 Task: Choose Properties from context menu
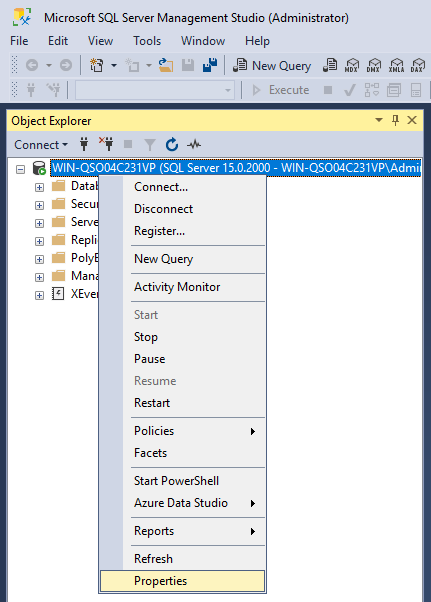point(182,581)
